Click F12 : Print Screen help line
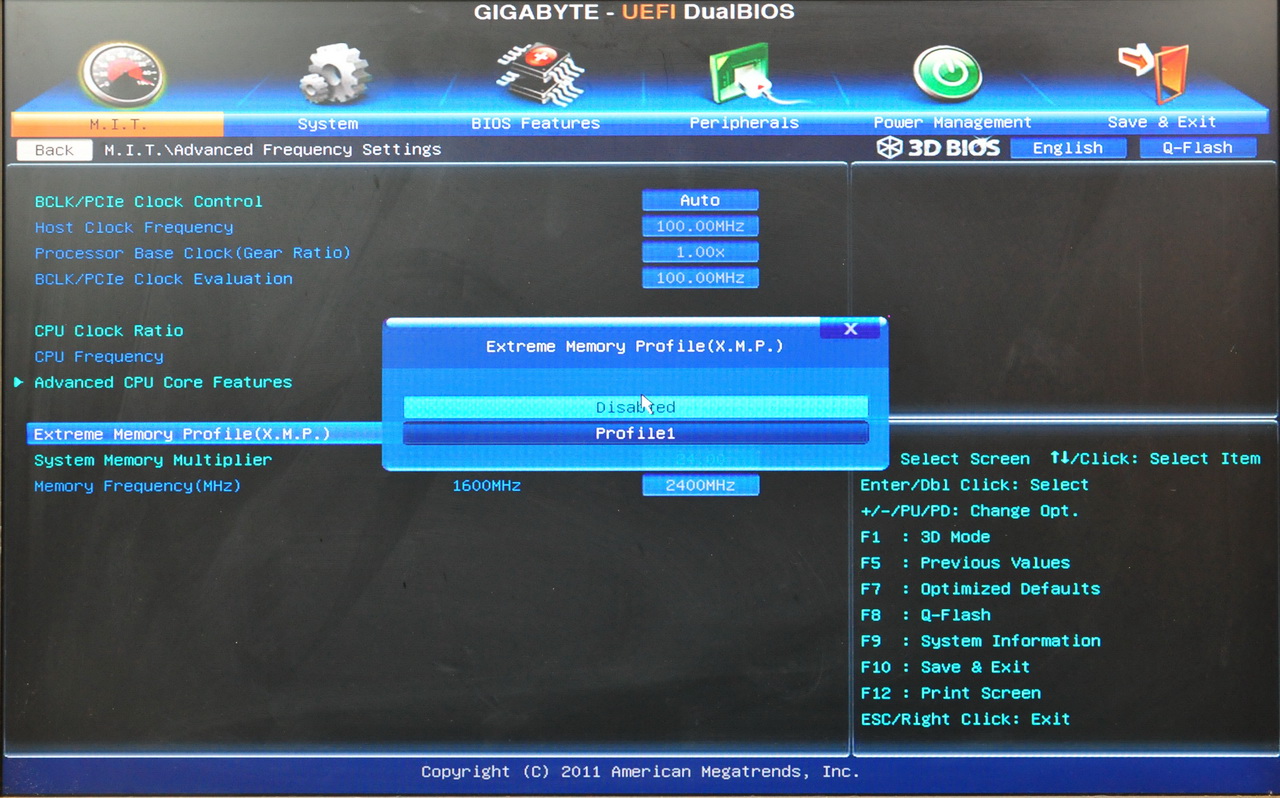The image size is (1280, 798). tap(951, 693)
